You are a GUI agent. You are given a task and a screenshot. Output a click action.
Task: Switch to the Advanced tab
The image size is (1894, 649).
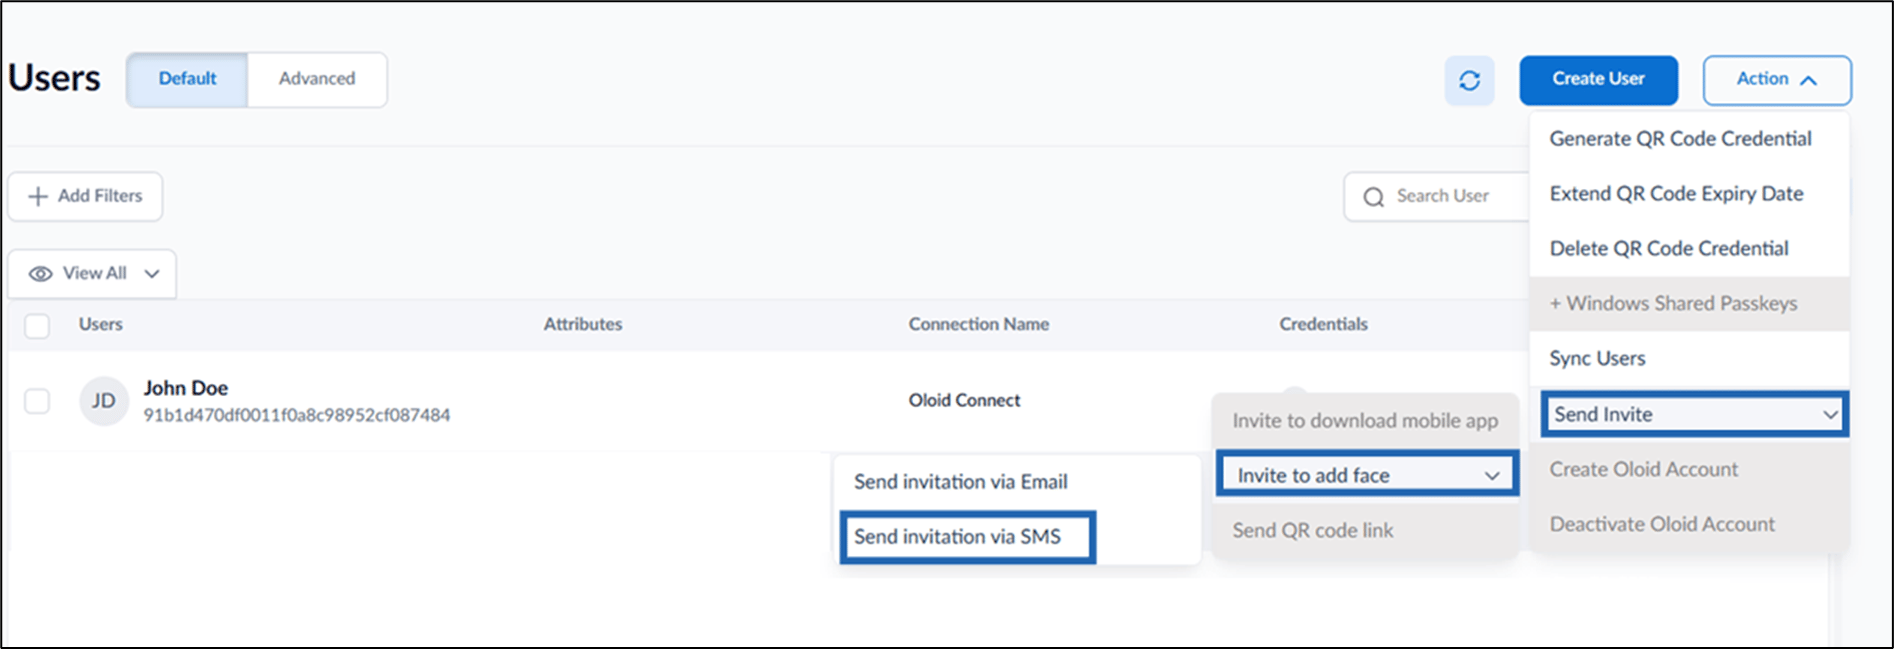tap(317, 79)
